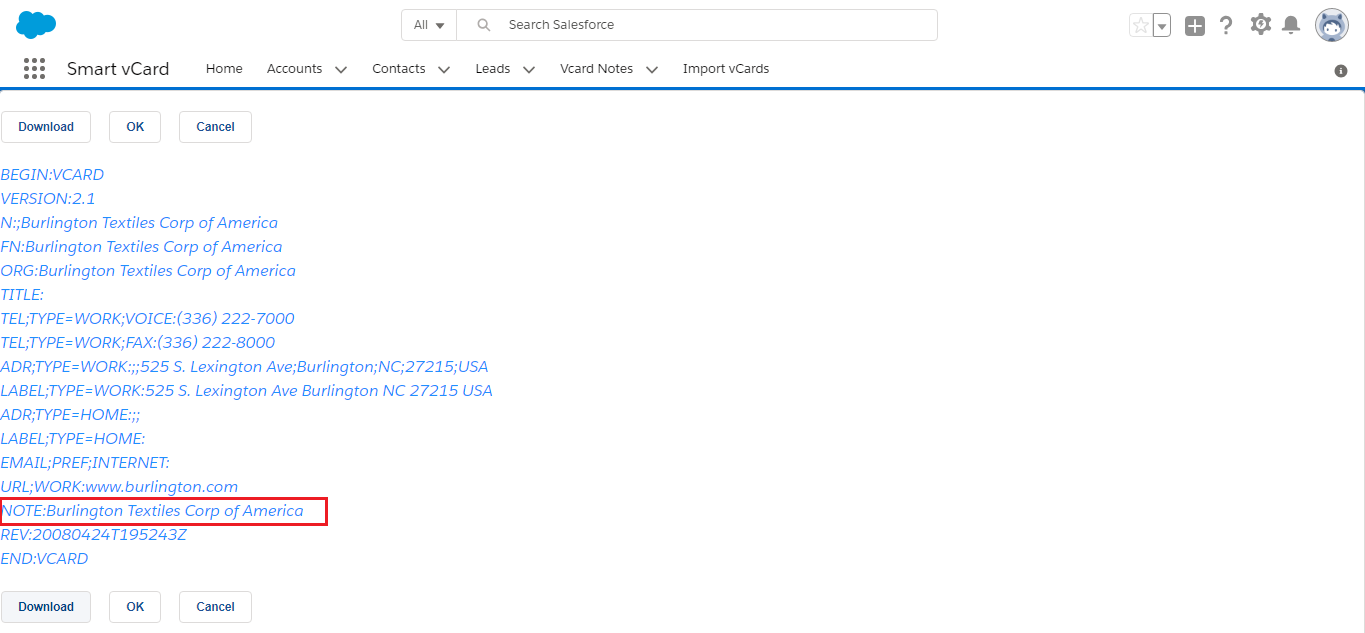Click the top OK button

click(x=135, y=127)
